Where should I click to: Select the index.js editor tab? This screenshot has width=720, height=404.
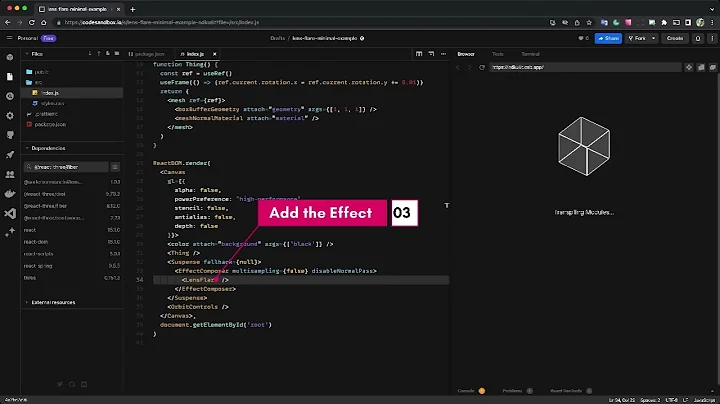point(195,54)
